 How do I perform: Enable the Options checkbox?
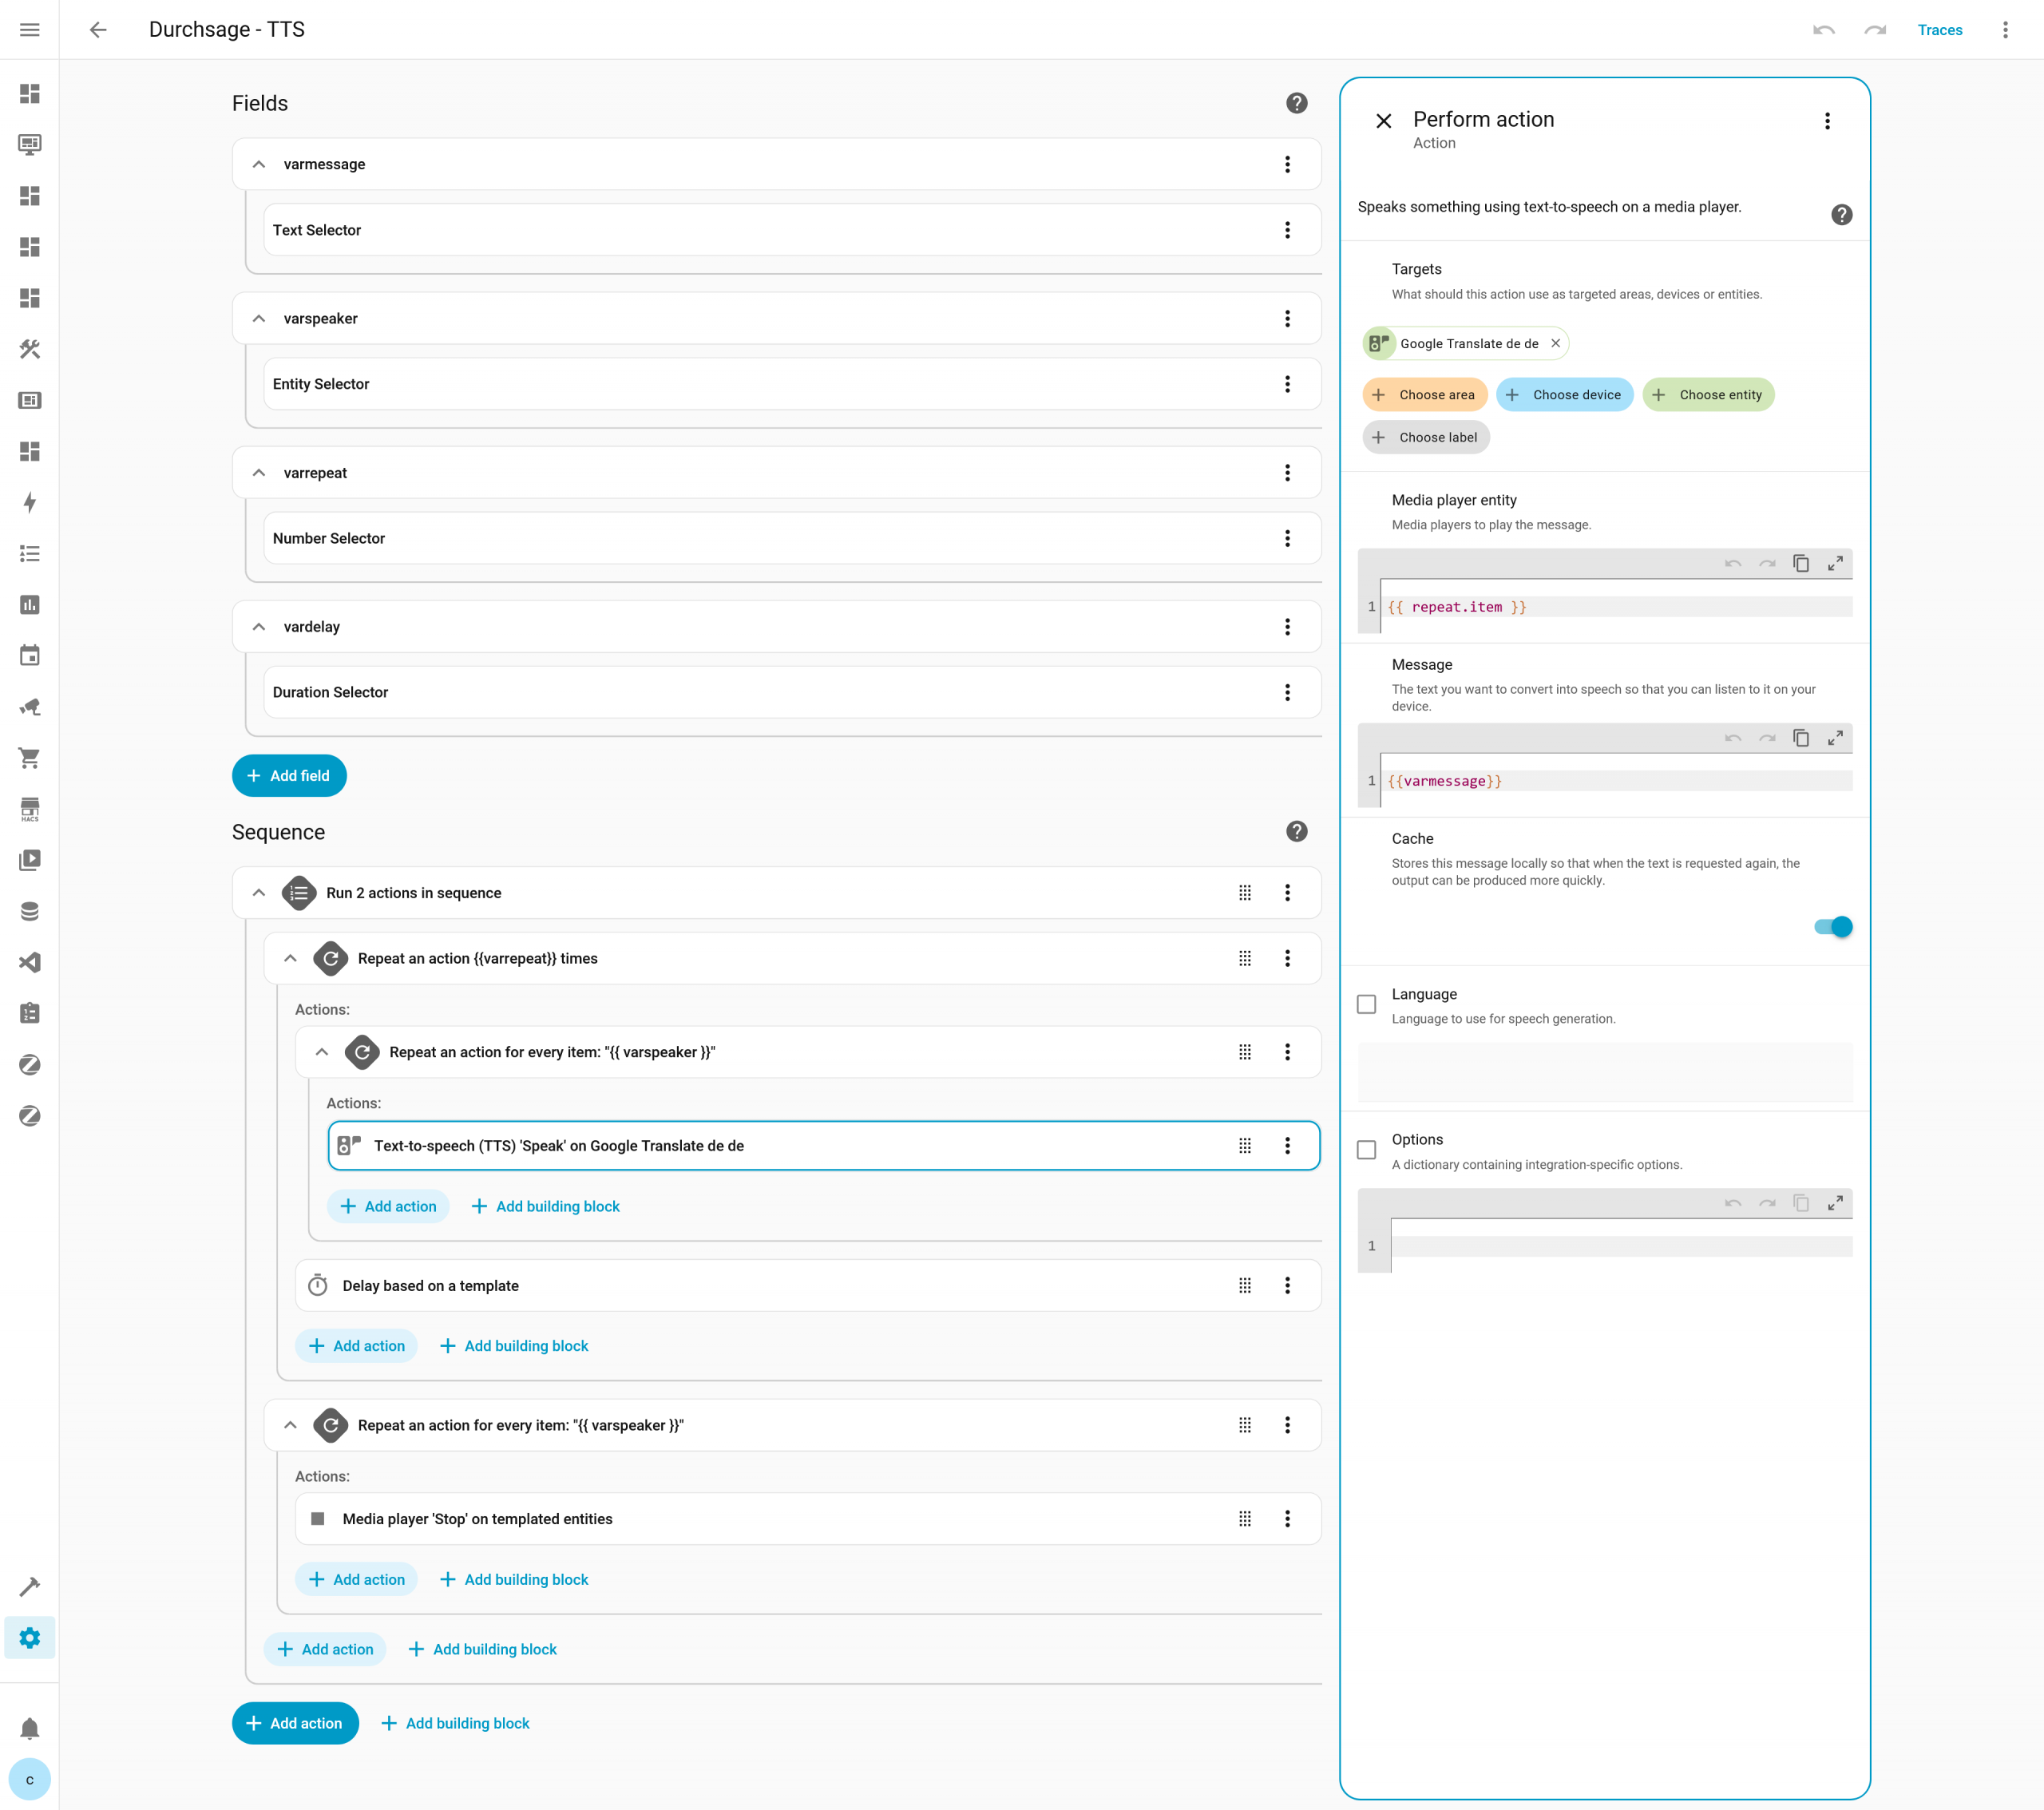[1366, 1150]
